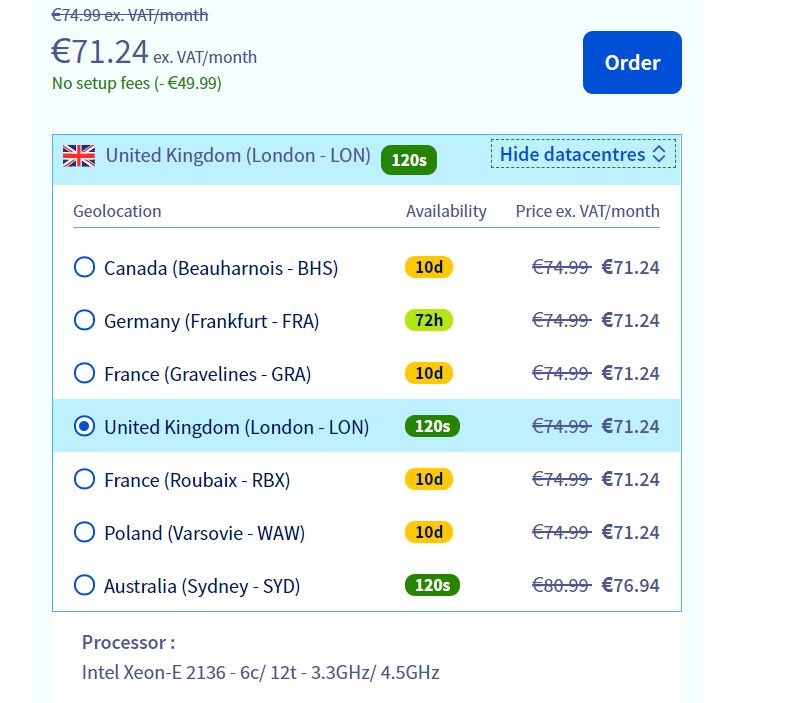Click the UK flag icon

pos(79,155)
